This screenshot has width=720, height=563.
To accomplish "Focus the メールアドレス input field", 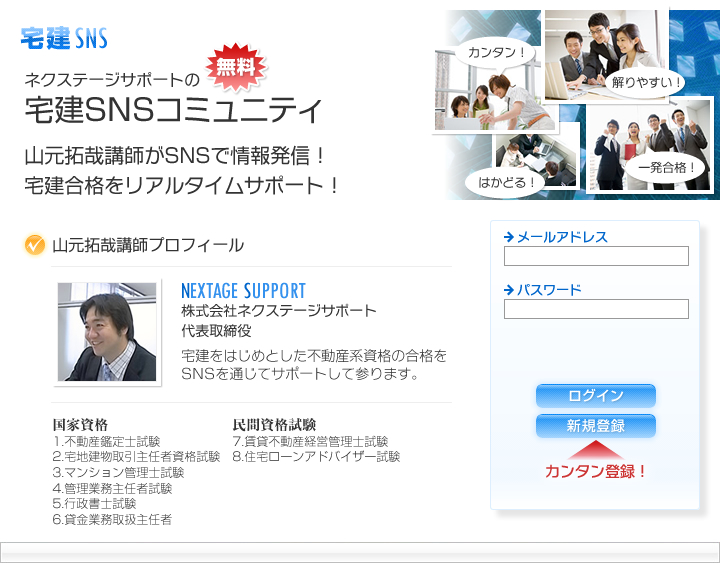I will tap(596, 256).
